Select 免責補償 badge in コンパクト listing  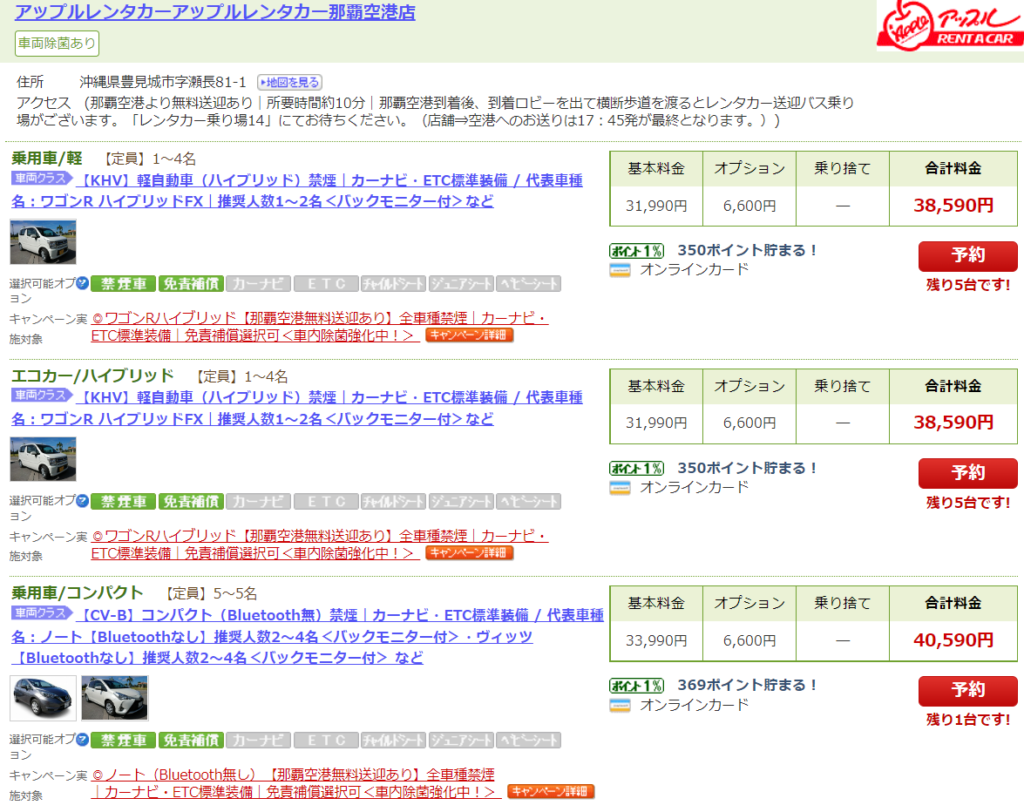[191, 740]
